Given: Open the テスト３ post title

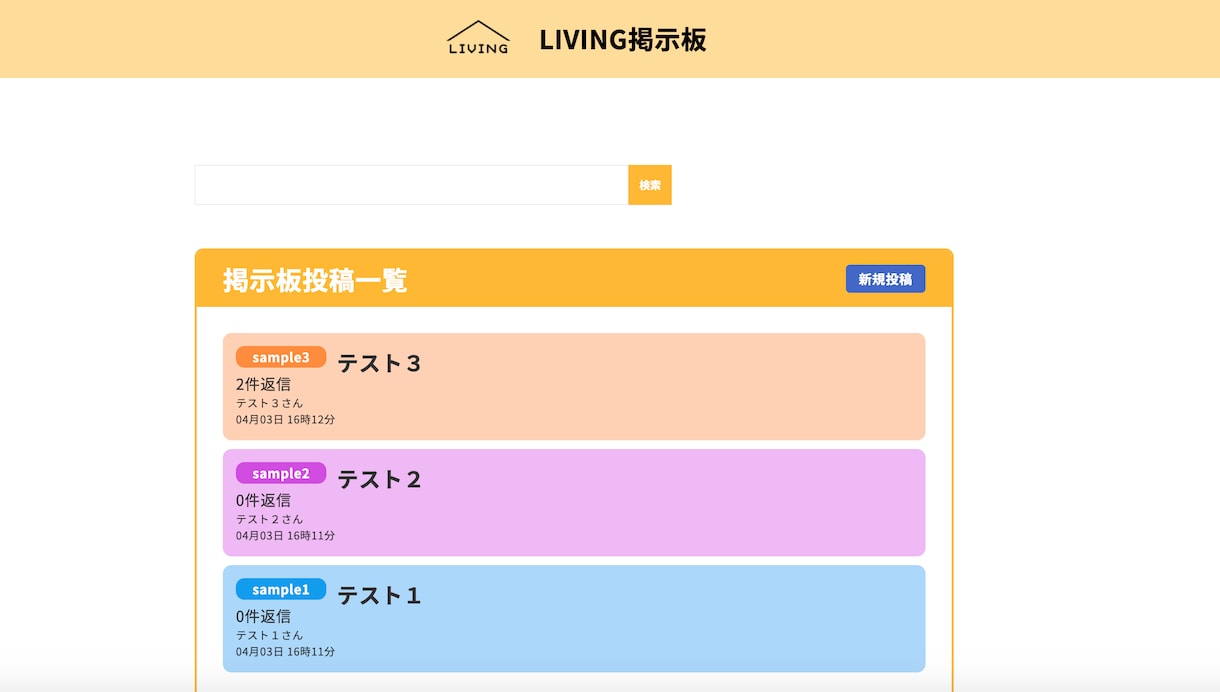Looking at the screenshot, I should coord(379,363).
